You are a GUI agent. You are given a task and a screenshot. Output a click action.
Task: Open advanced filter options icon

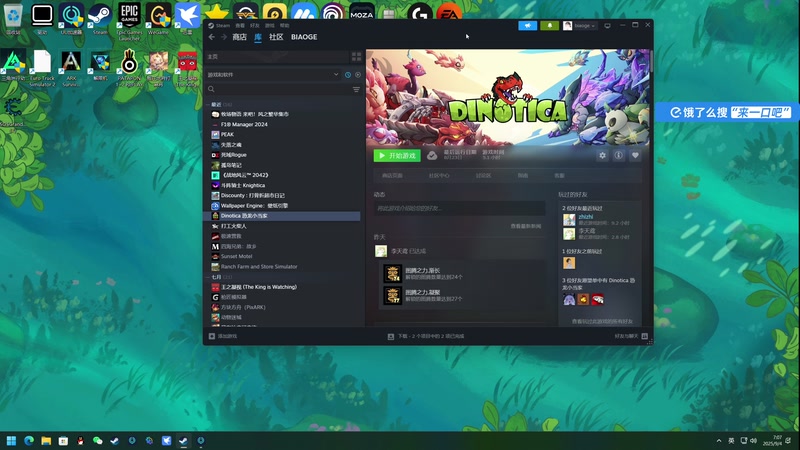[x=356, y=89]
